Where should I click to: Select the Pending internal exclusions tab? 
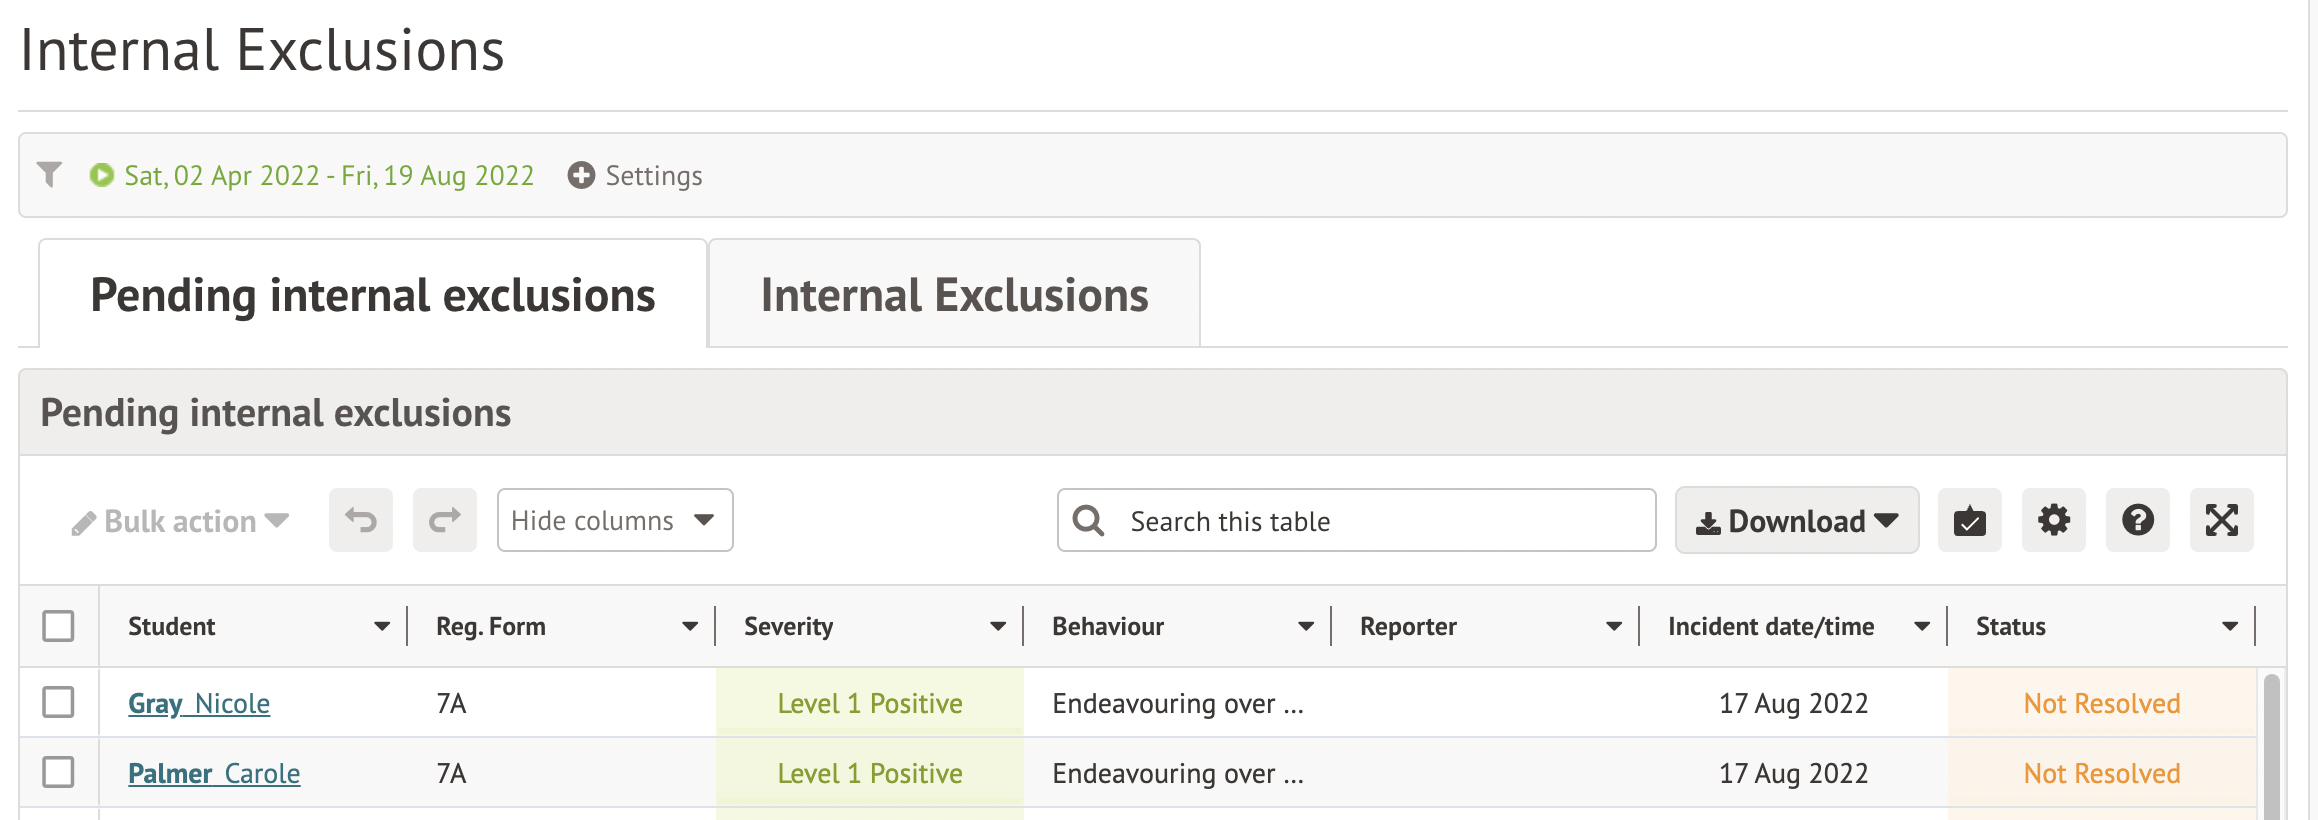click(372, 295)
